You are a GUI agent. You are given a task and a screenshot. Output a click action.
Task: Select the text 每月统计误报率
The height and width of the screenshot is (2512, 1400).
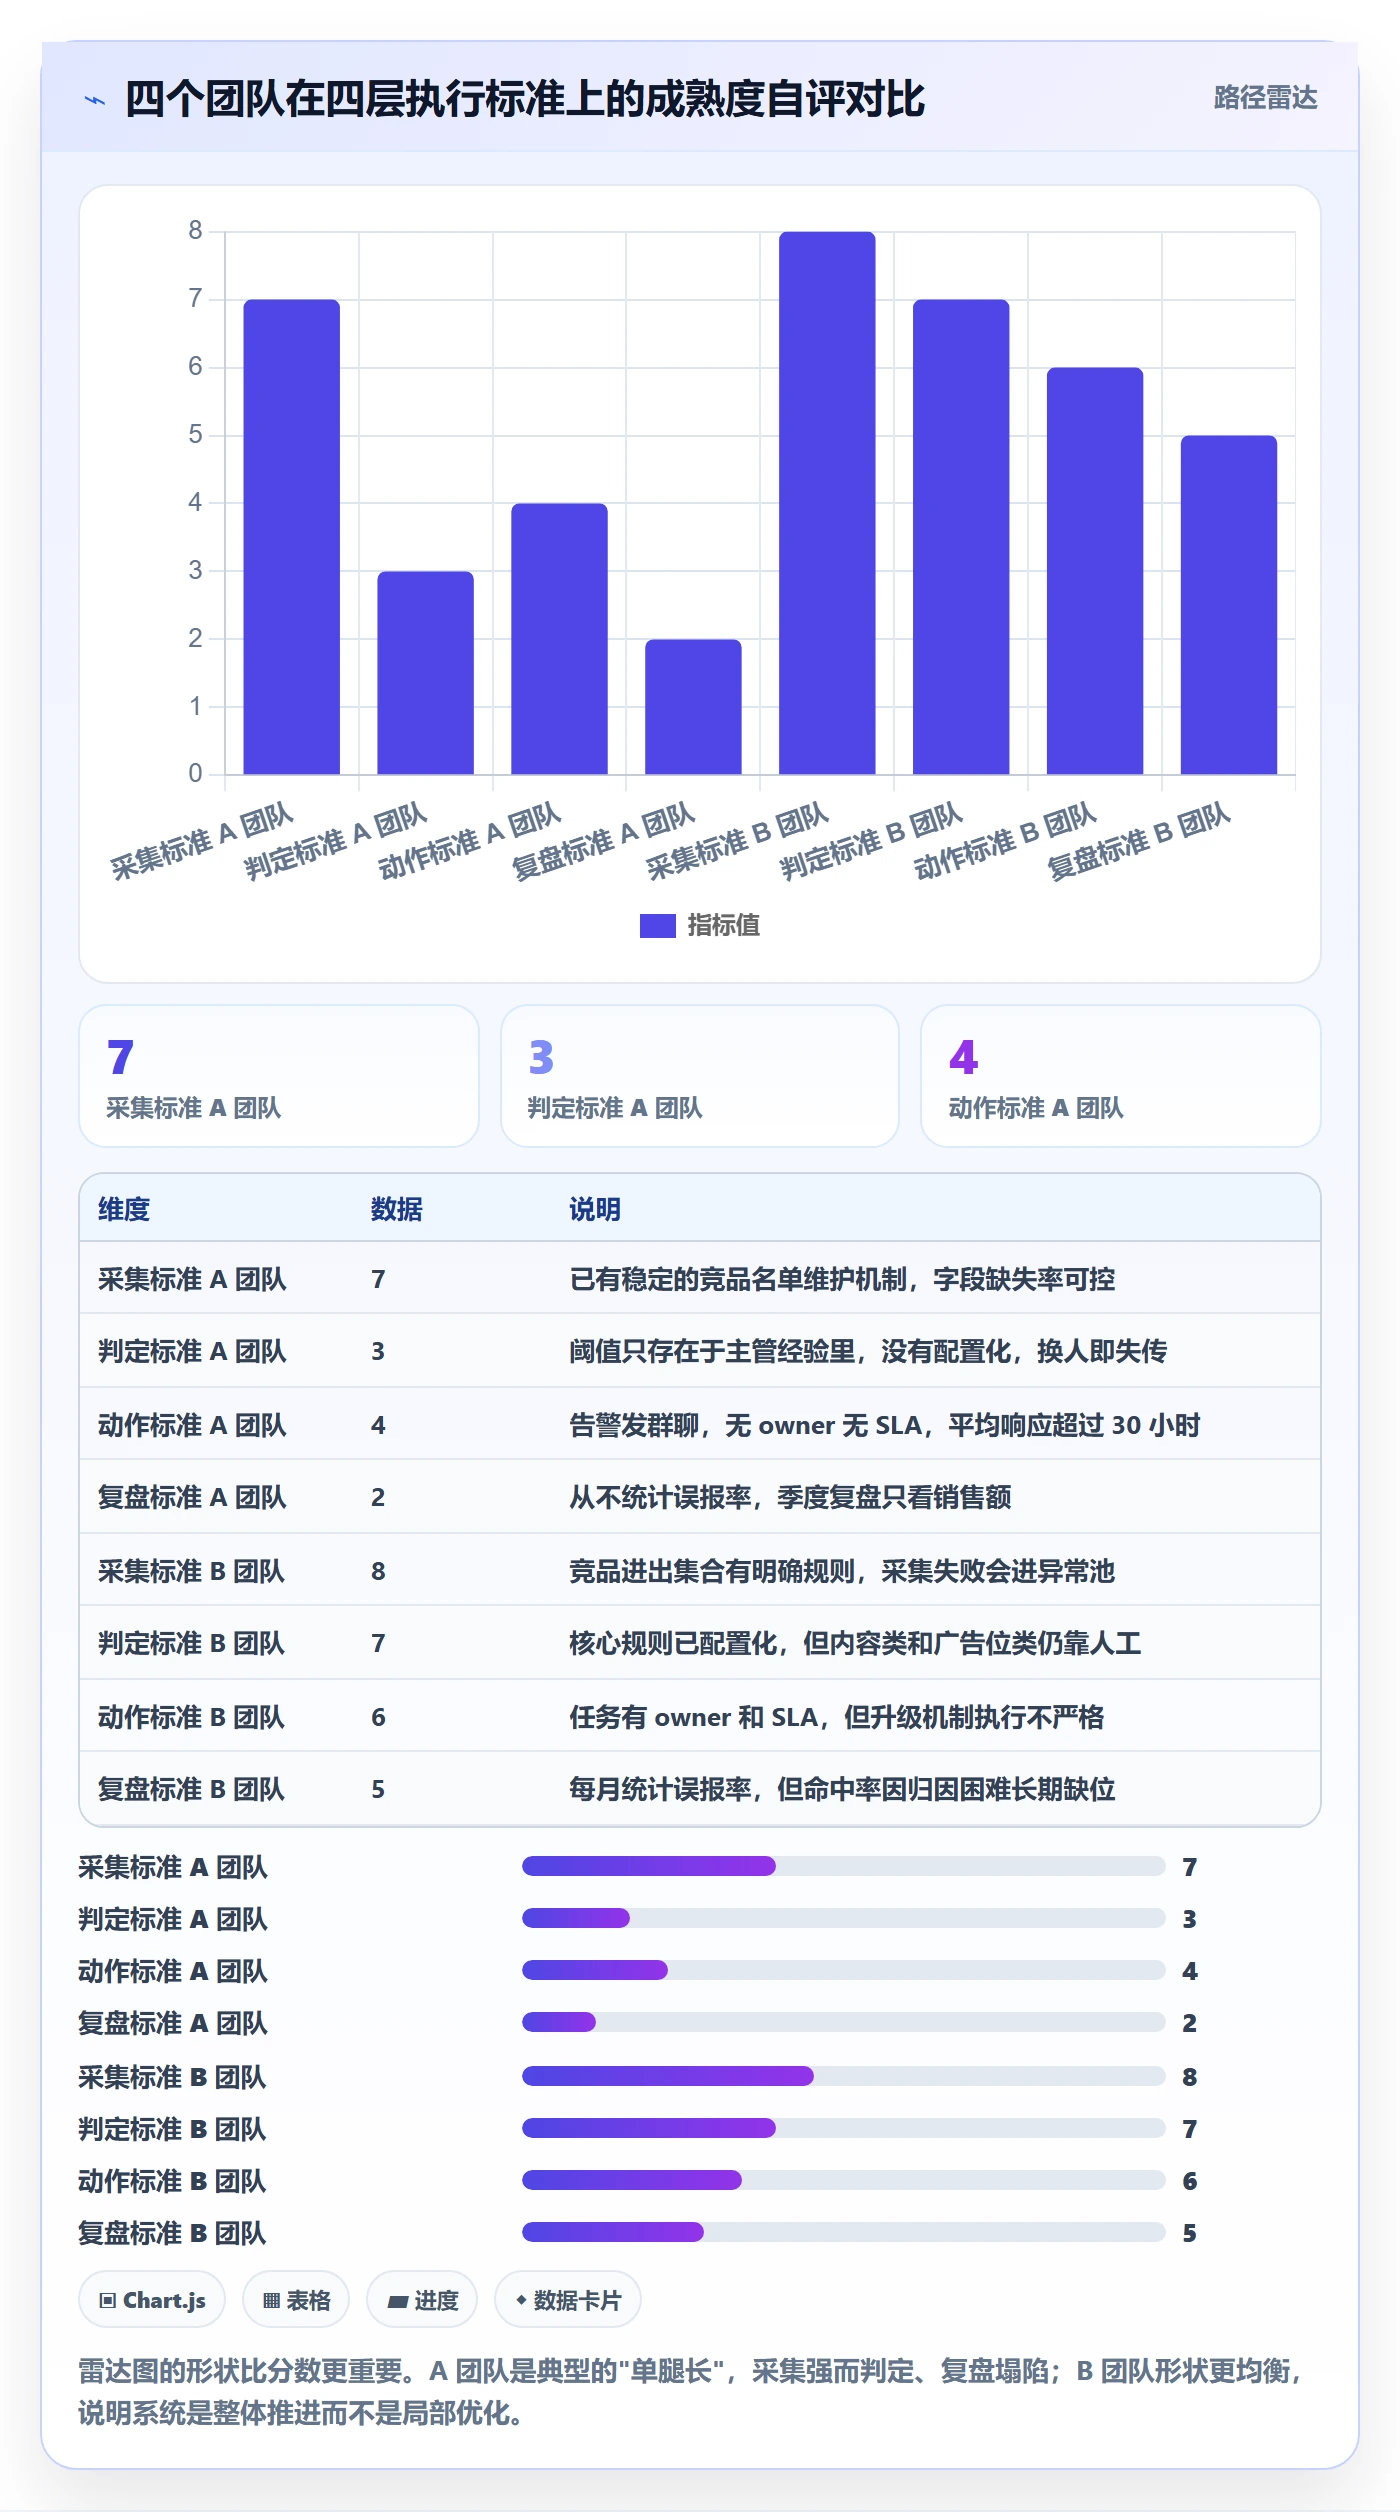click(x=660, y=1789)
